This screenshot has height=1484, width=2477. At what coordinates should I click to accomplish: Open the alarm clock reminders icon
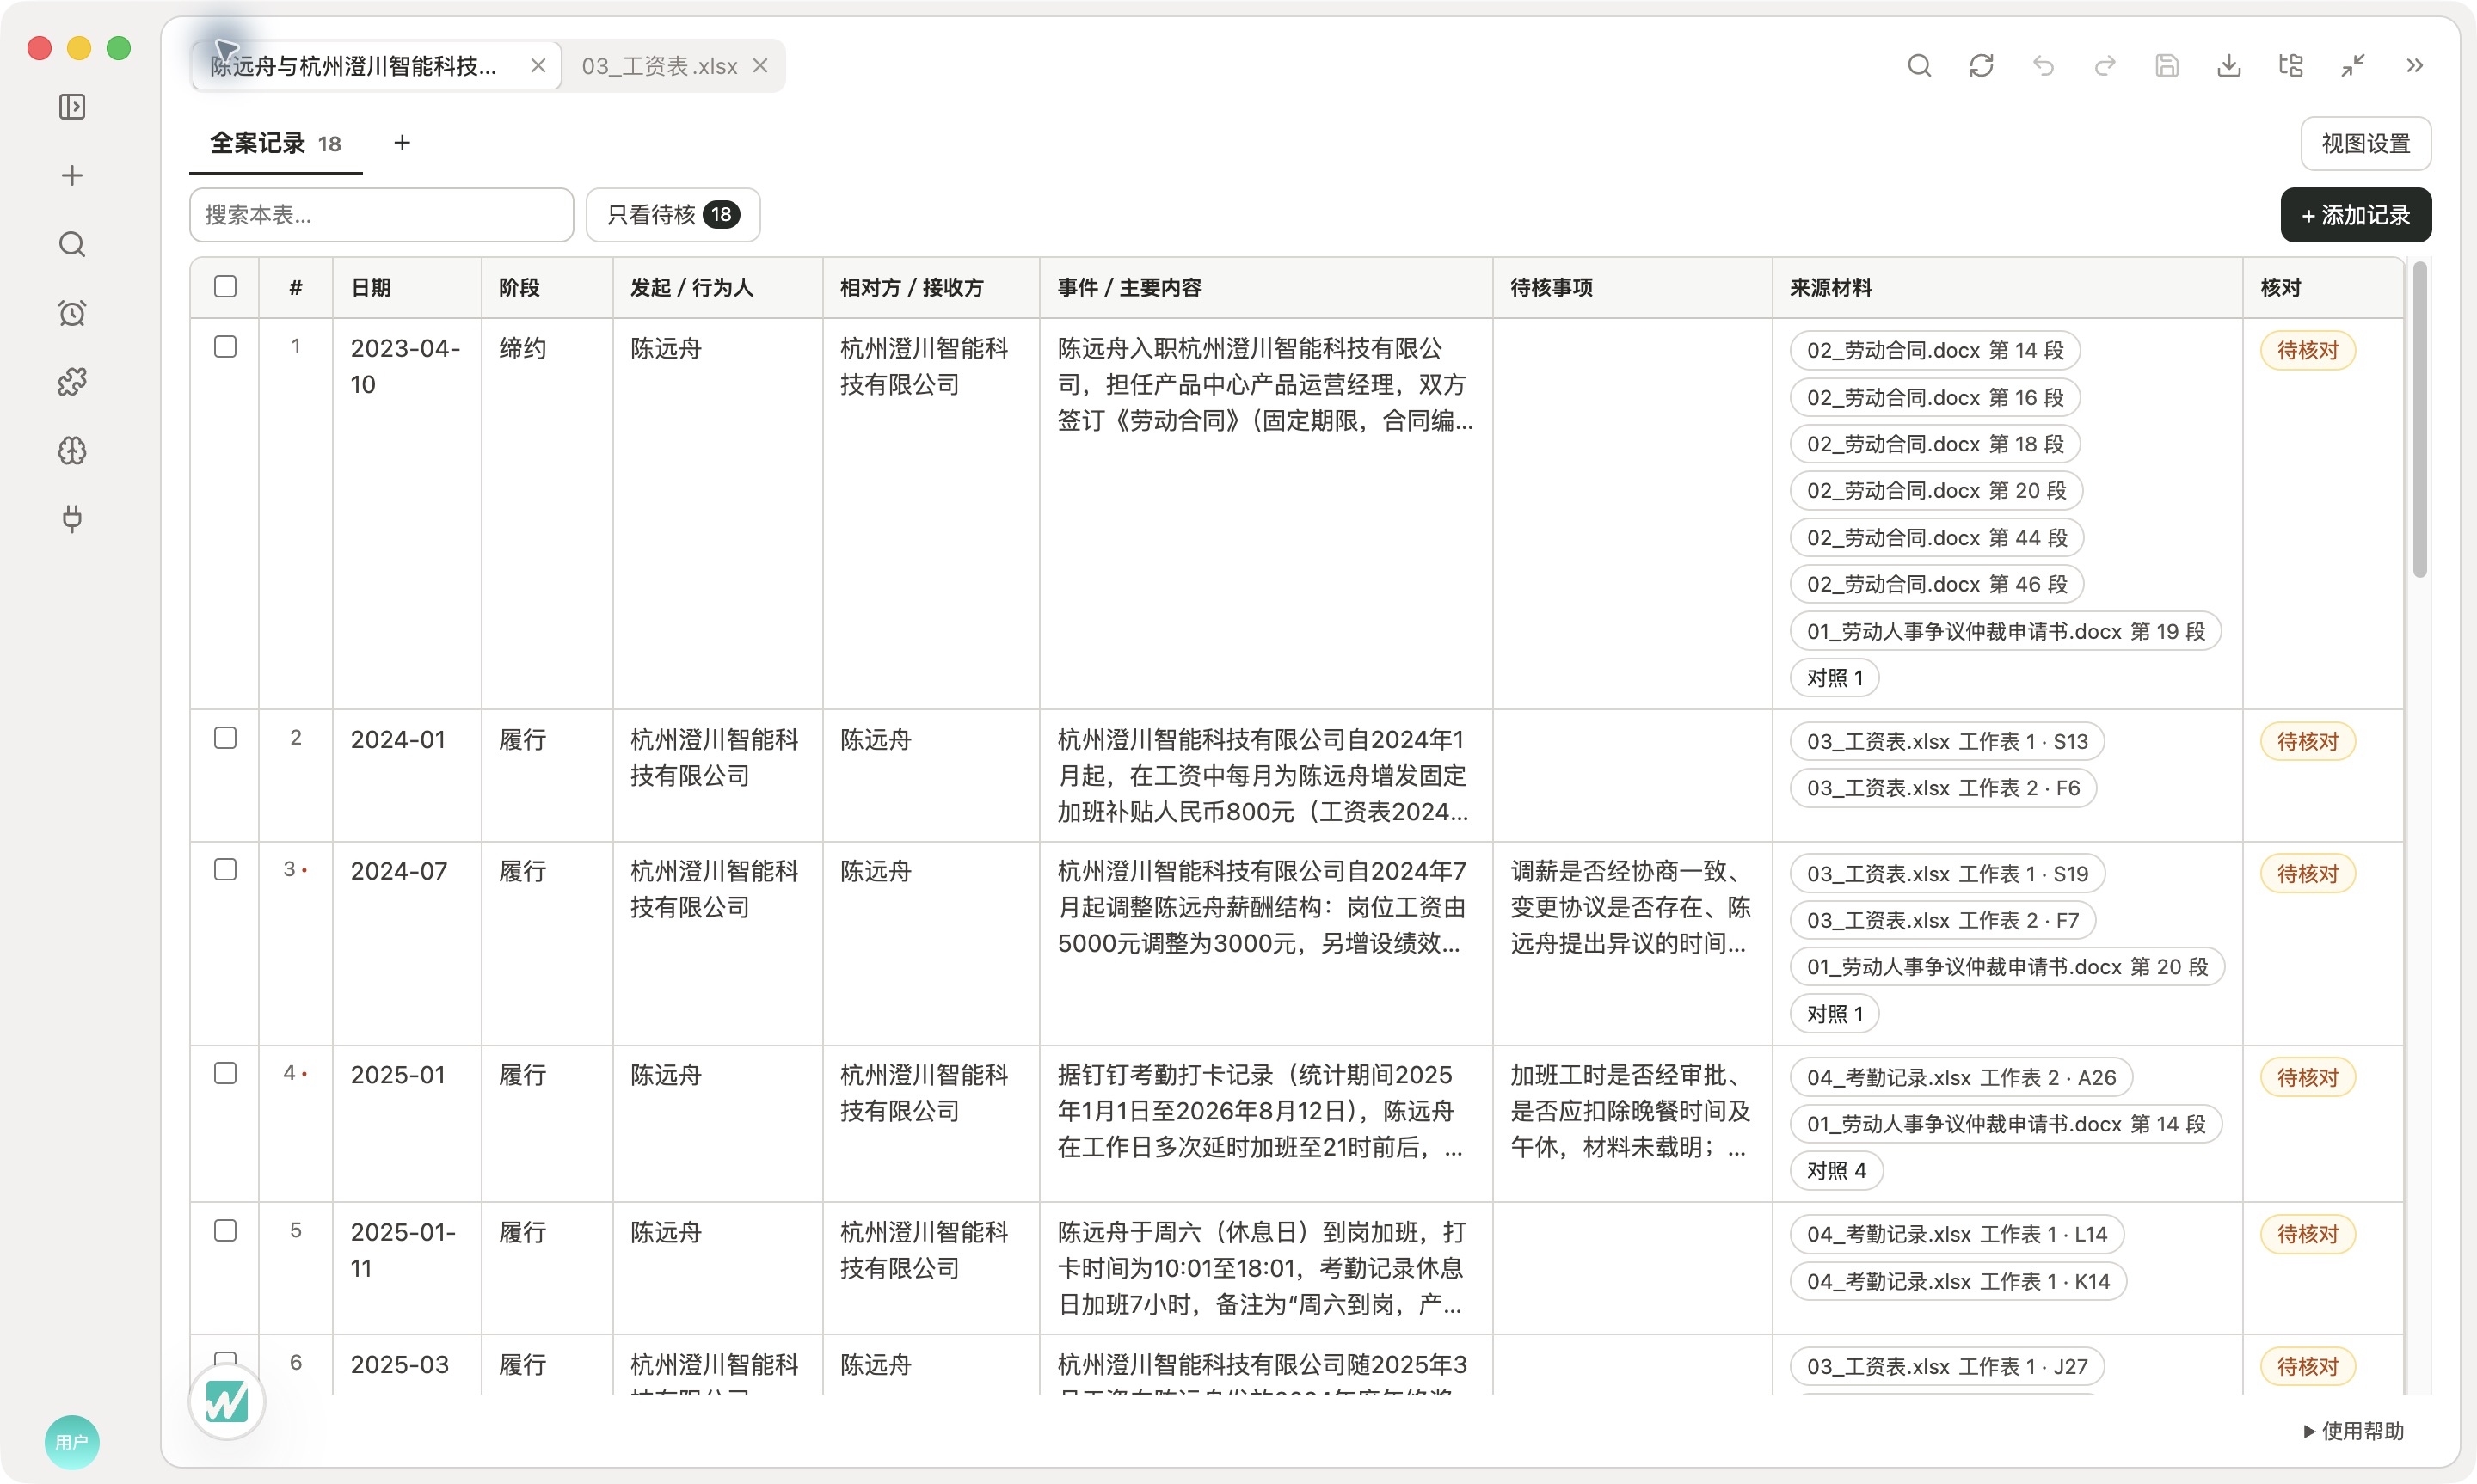point(72,313)
